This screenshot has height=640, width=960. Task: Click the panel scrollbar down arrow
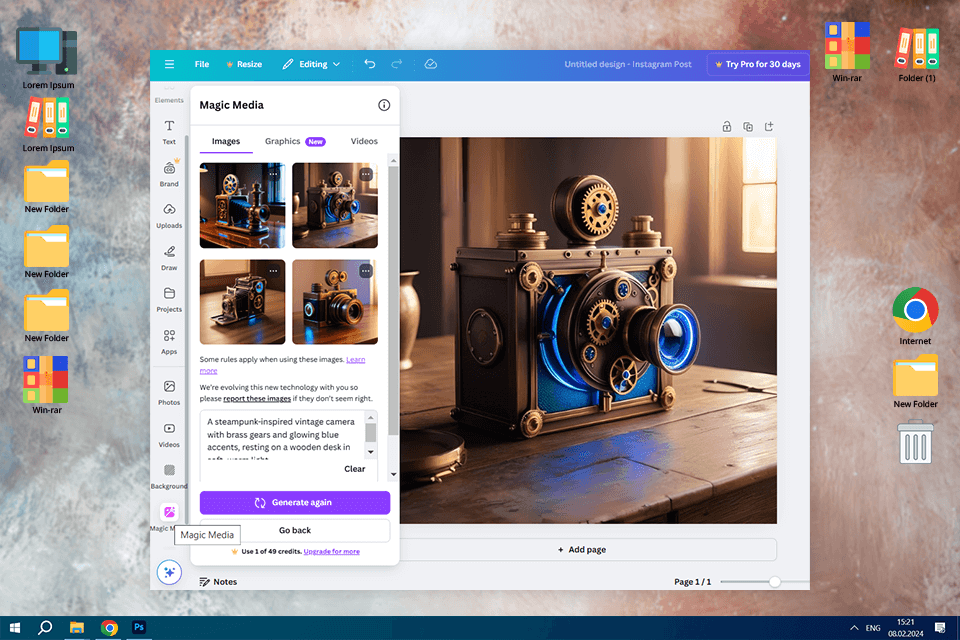[x=393, y=475]
